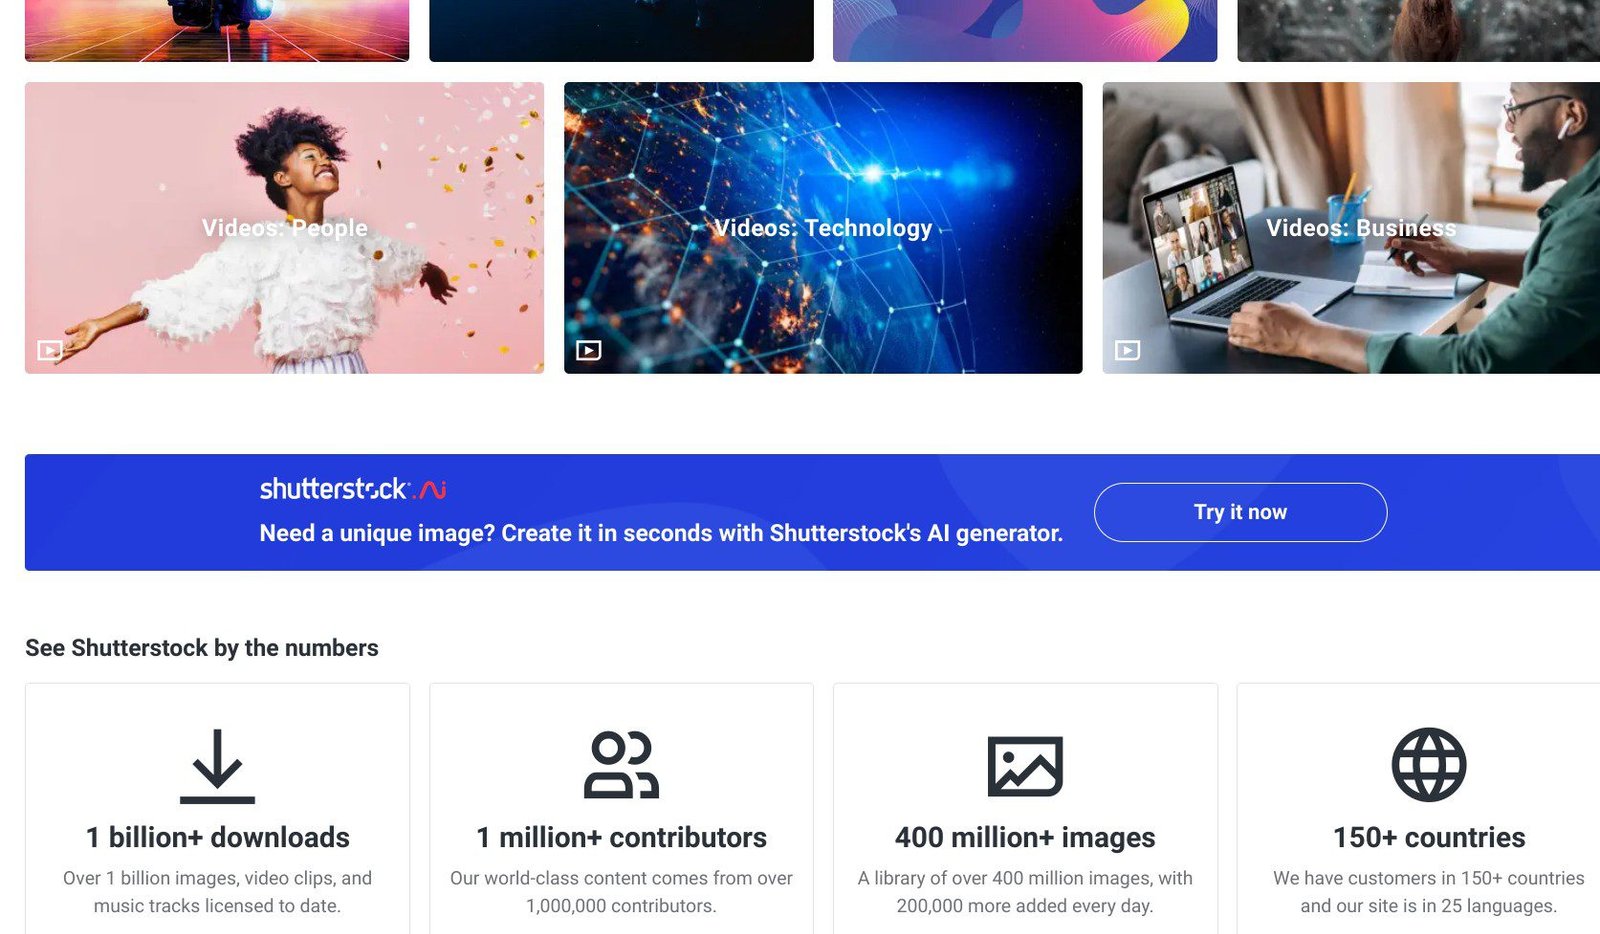Viewport: 1600px width, 934px height.
Task: Click the 'Videos: Technology' label
Action: coord(823,228)
